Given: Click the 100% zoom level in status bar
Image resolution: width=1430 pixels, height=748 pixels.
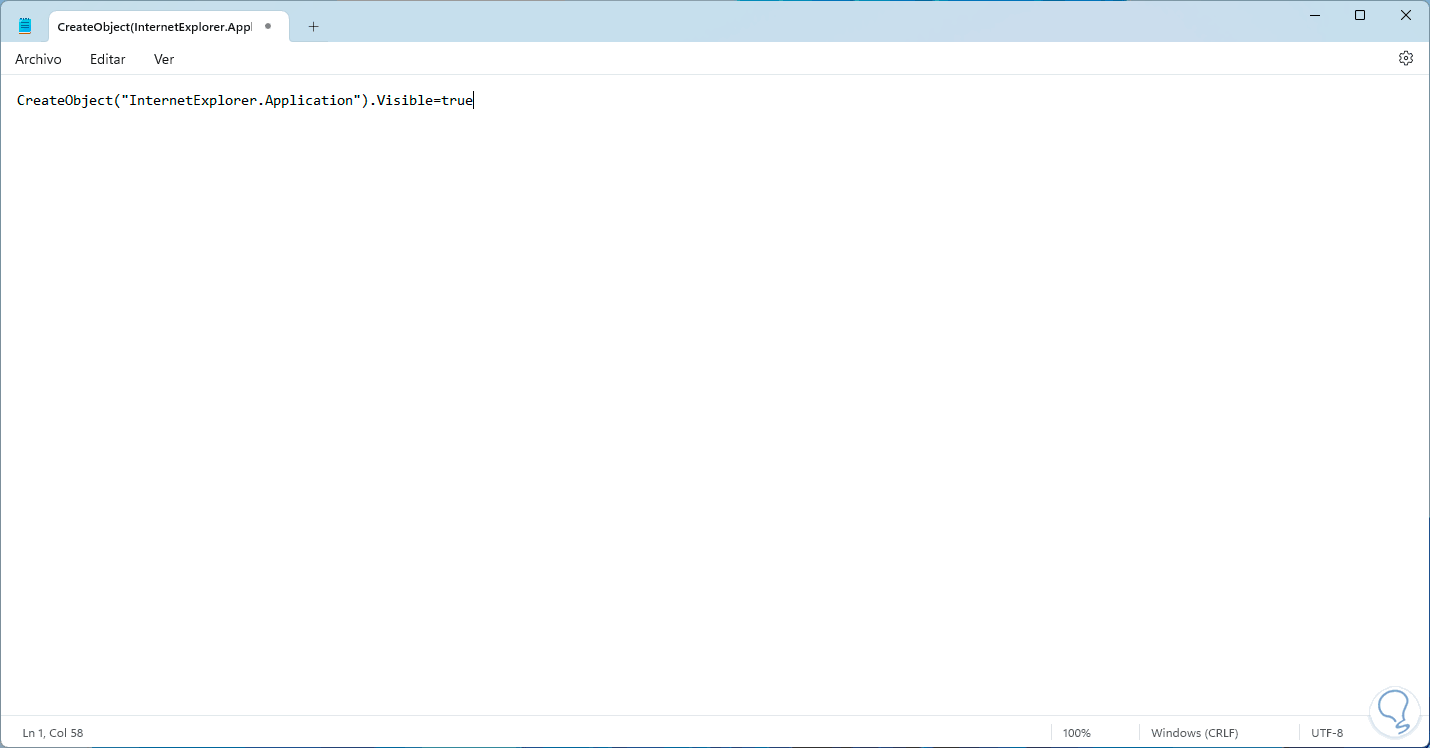Looking at the screenshot, I should click(x=1077, y=733).
